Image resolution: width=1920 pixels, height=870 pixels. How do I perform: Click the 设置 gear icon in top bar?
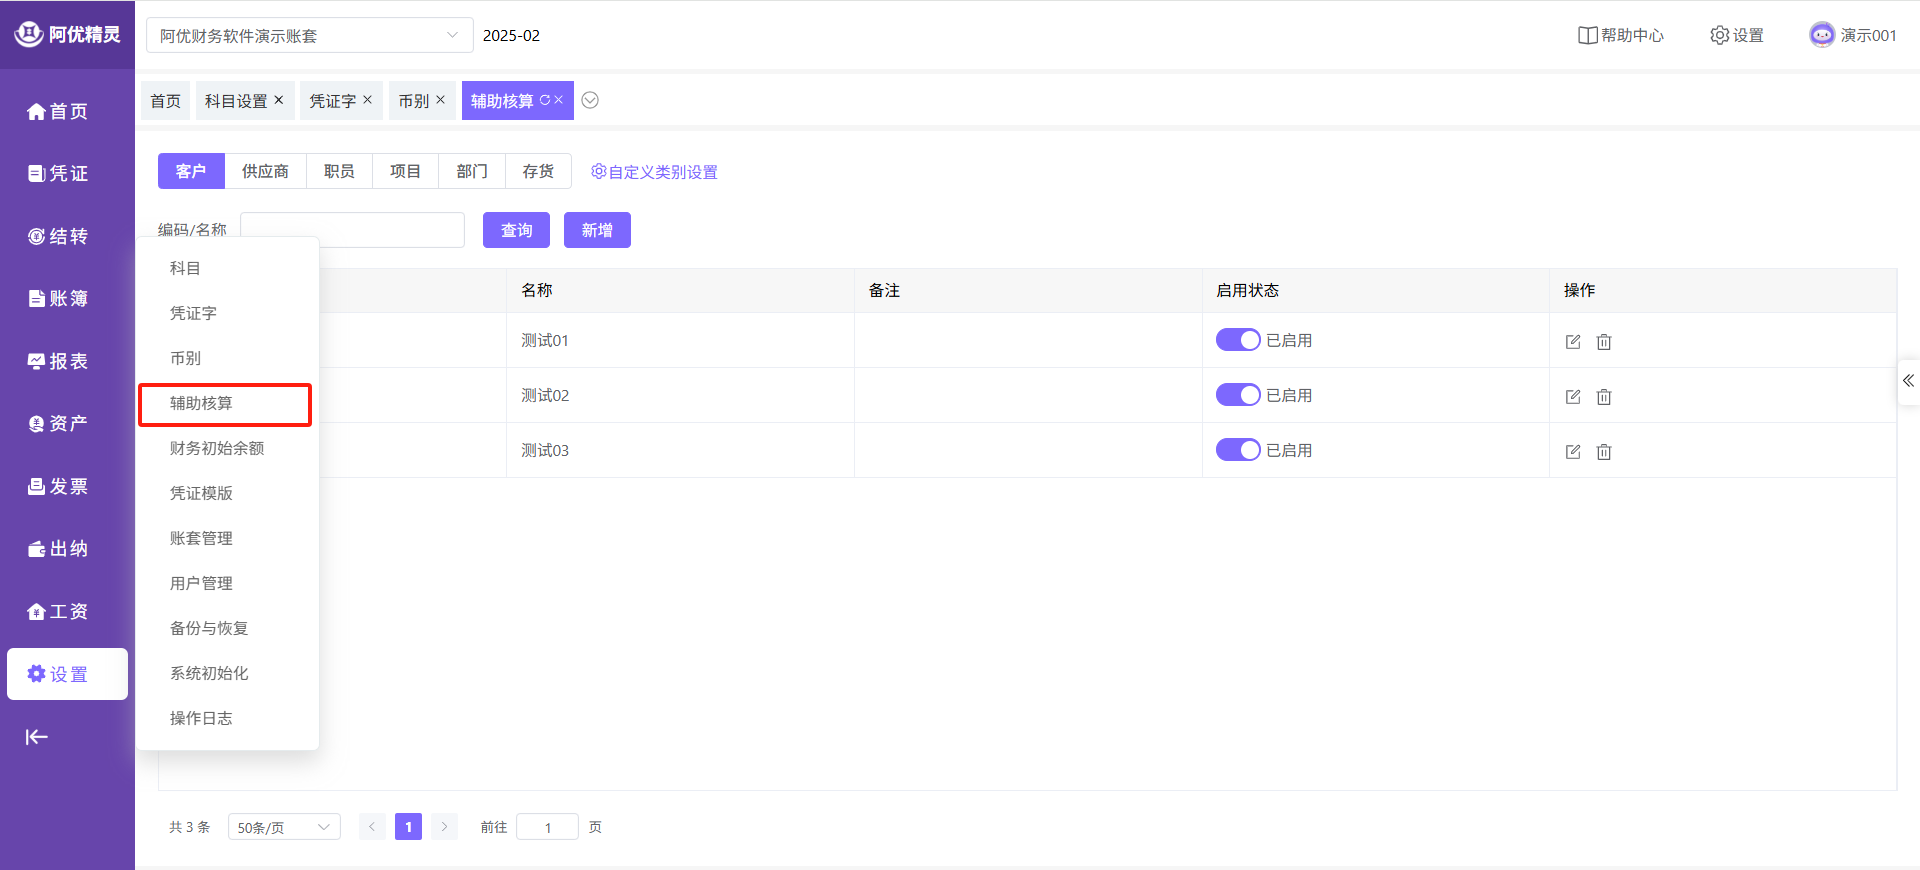click(x=1719, y=35)
